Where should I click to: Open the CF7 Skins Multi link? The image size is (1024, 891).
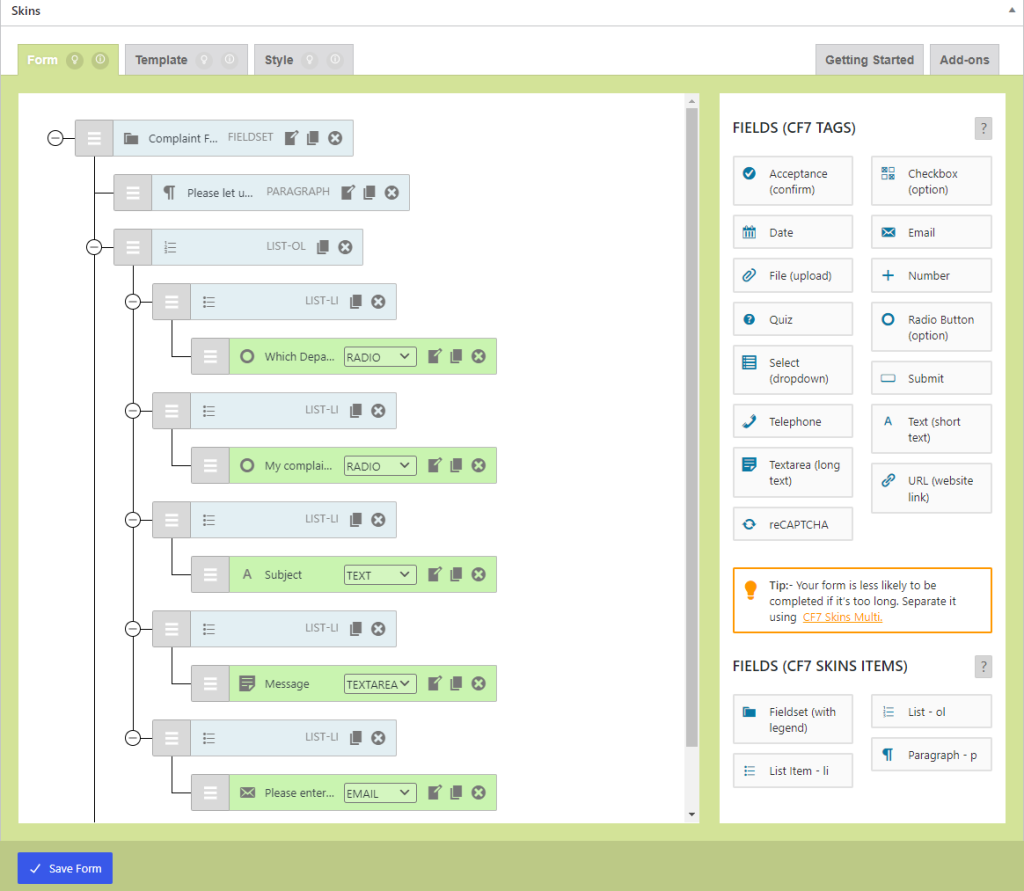click(x=842, y=617)
